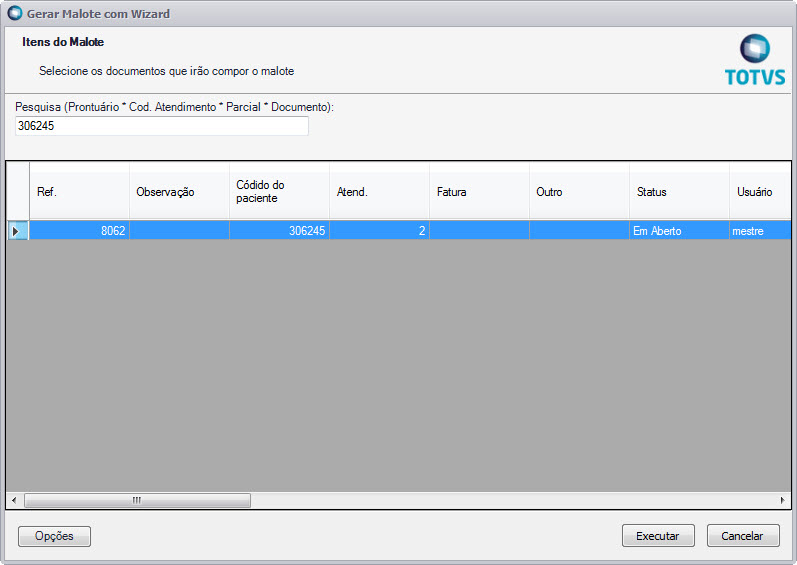Viewport: 797px width, 565px height.
Task: Click the Cancelar button
Action: coord(743,536)
